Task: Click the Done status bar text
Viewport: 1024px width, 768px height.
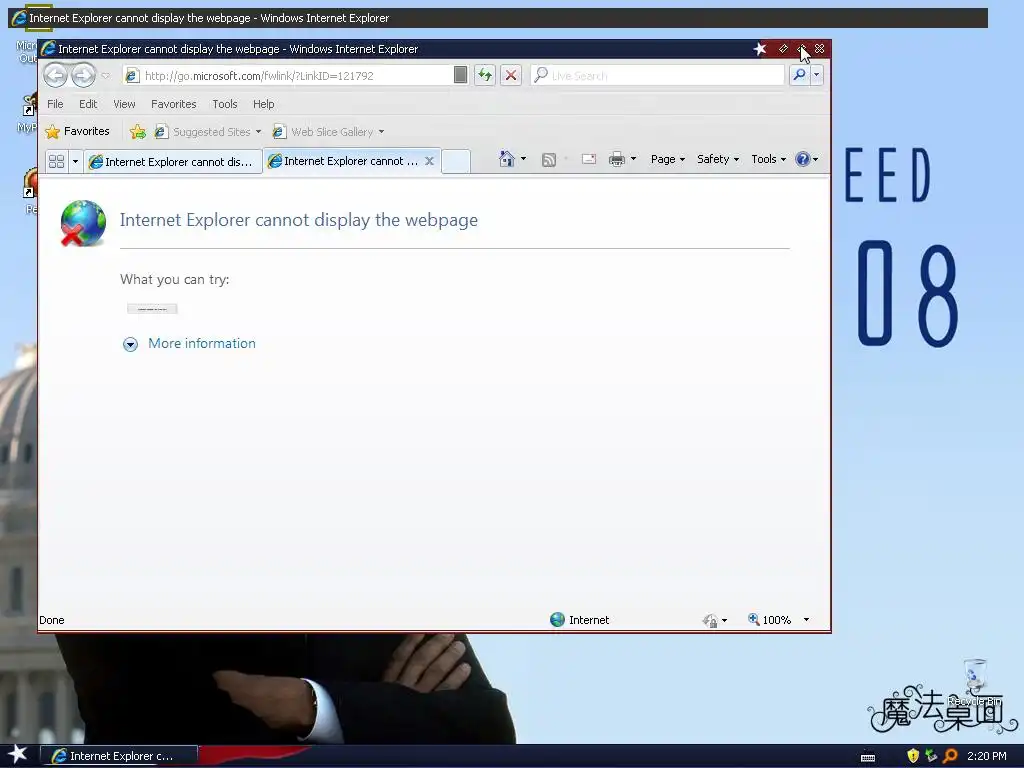Action: (x=52, y=620)
